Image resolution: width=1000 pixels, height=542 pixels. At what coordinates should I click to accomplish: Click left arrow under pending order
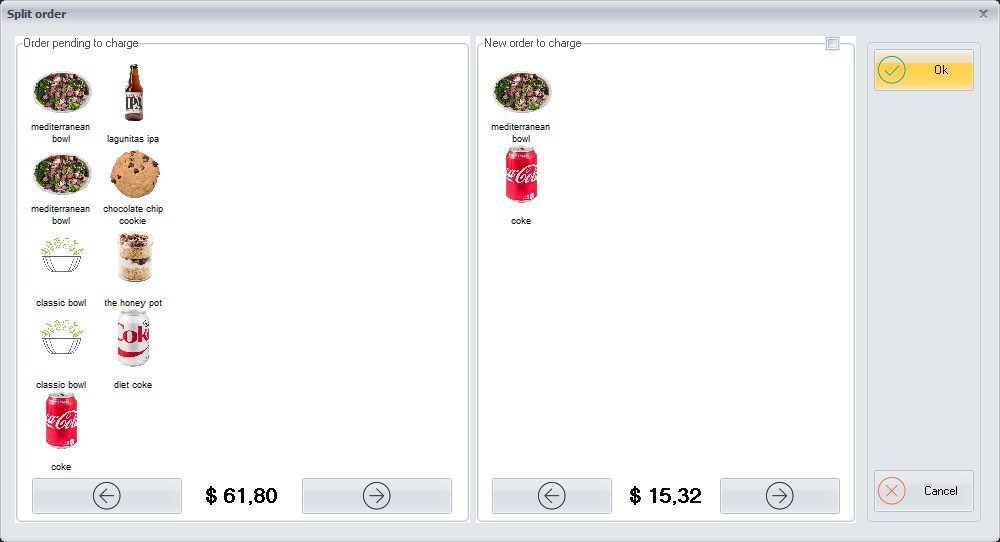pyautogui.click(x=107, y=496)
